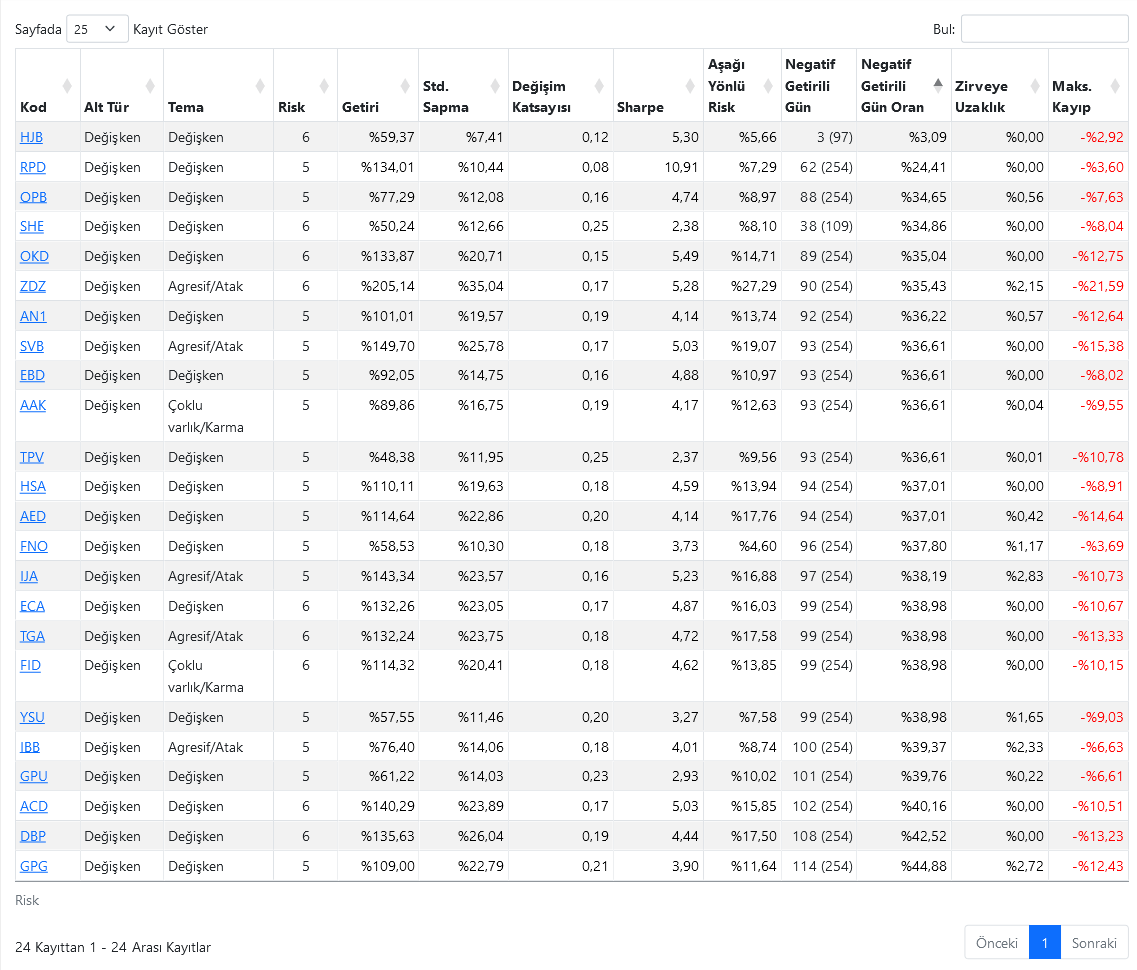Open the GPG fund link

34,866
